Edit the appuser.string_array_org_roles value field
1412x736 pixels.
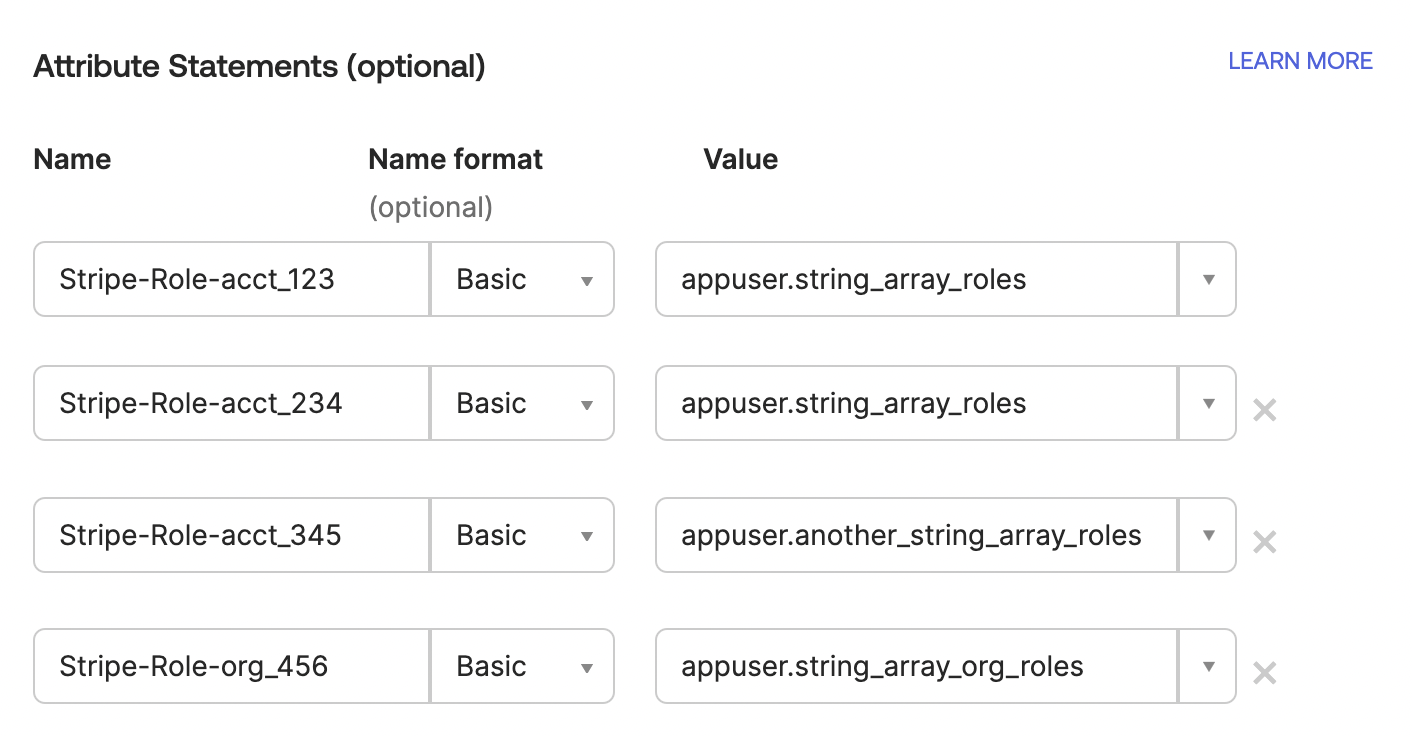tap(917, 666)
